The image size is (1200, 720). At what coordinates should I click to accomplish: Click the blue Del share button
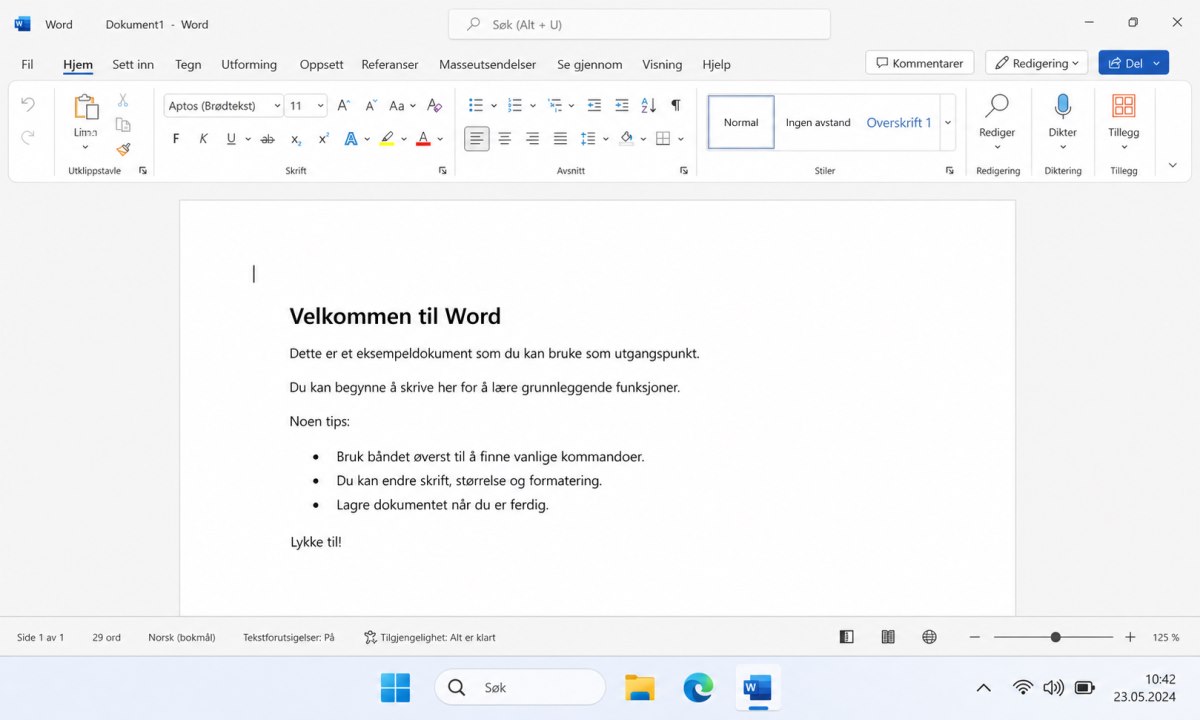(x=1133, y=63)
